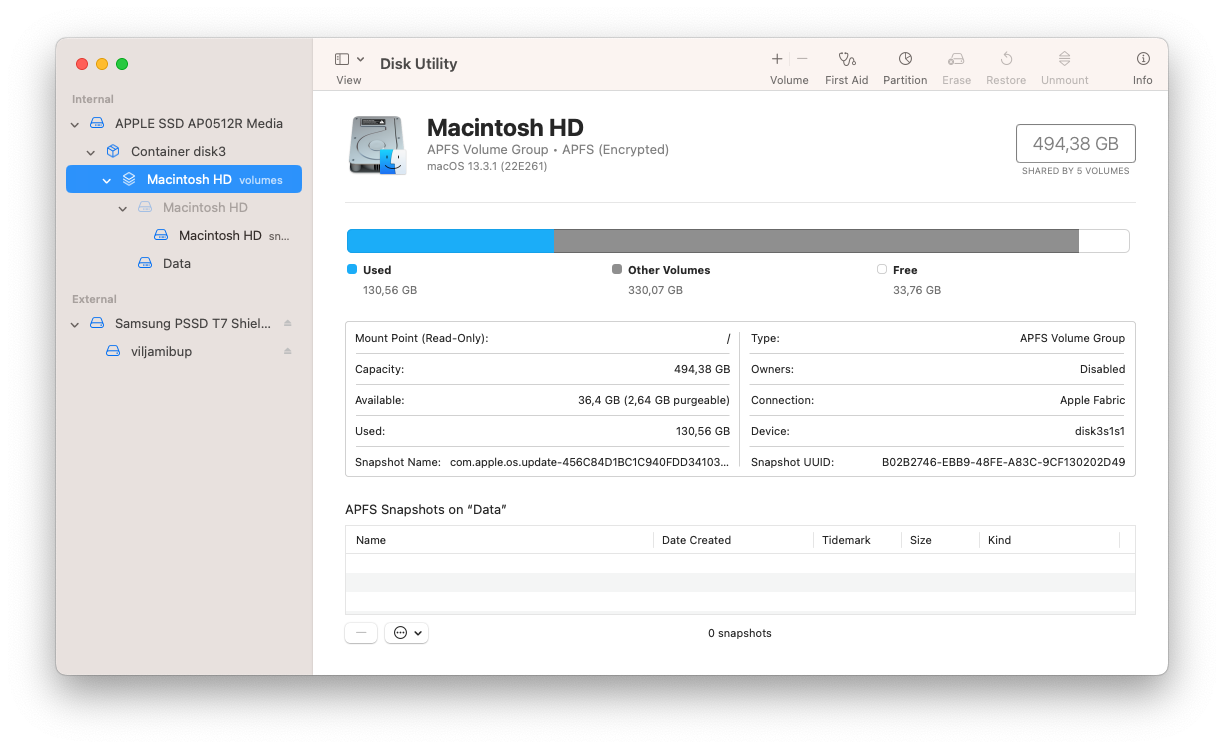The width and height of the screenshot is (1224, 749).
Task: Click the Macintosh HD stacked-layers icon
Action: [129, 180]
